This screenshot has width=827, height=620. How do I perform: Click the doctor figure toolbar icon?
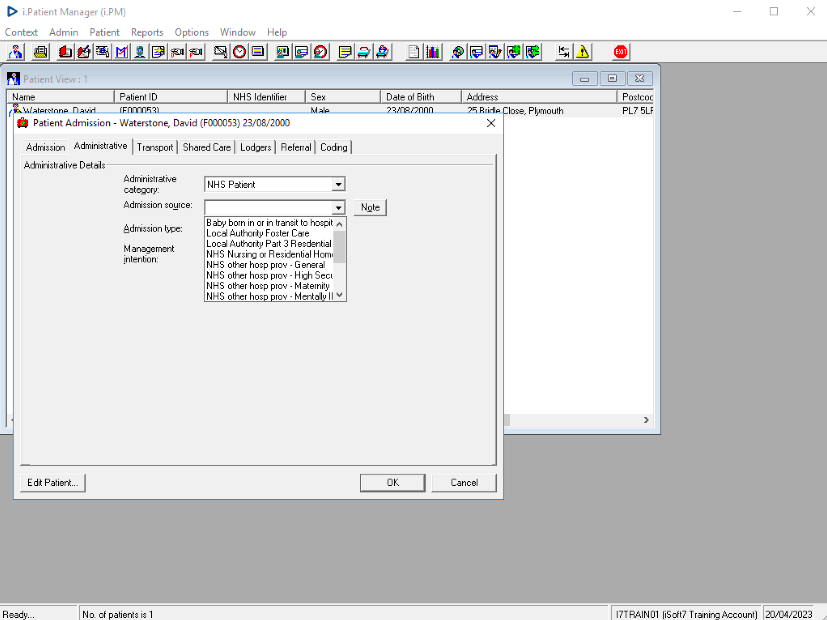(x=16, y=52)
